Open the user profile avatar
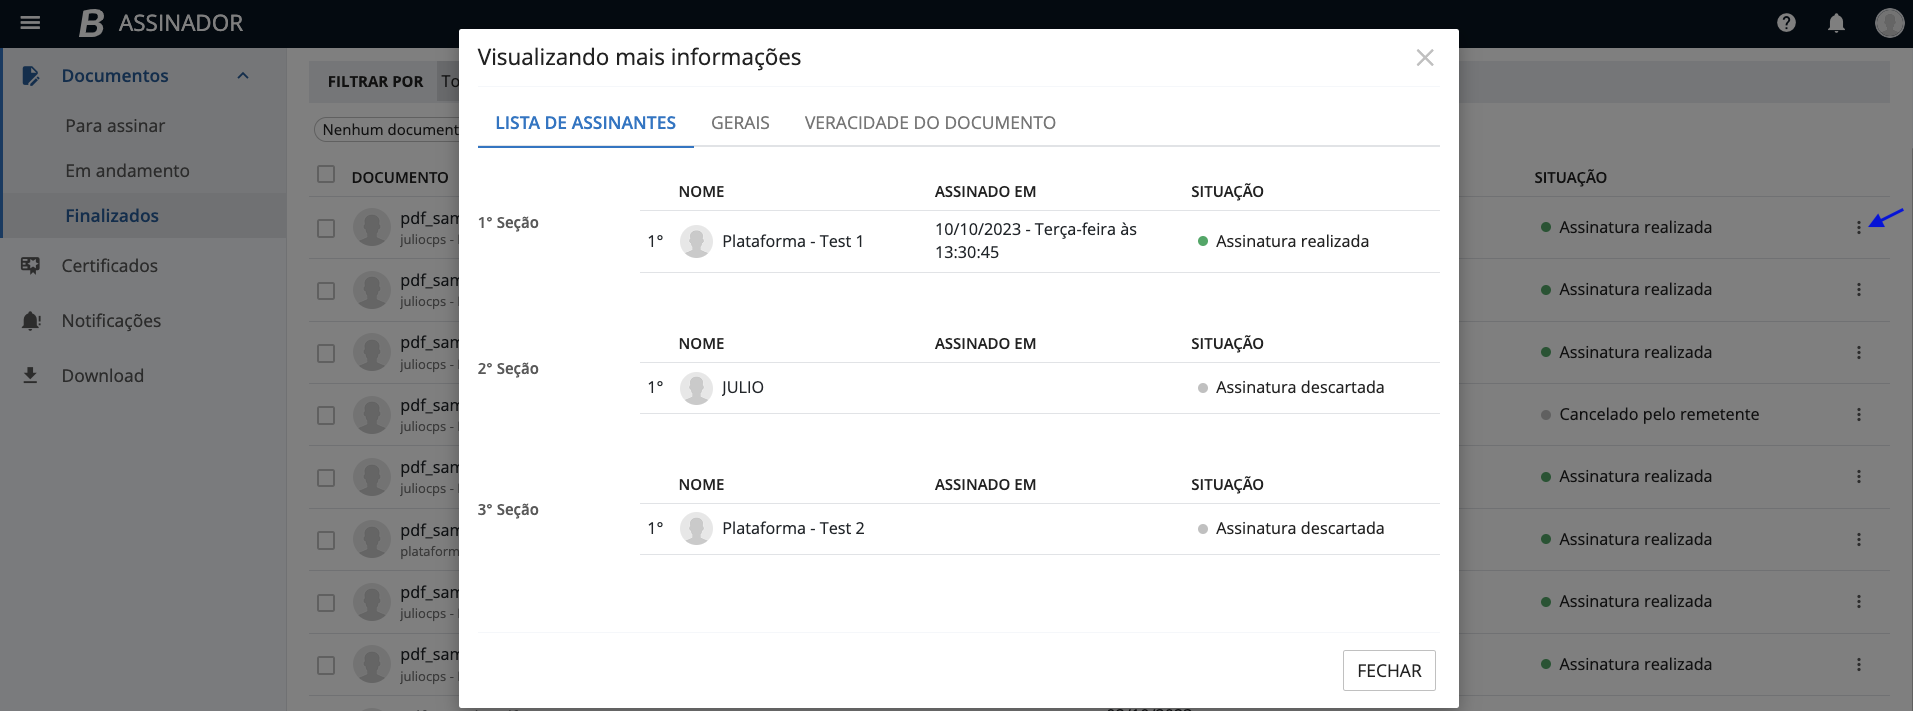 pos(1889,23)
